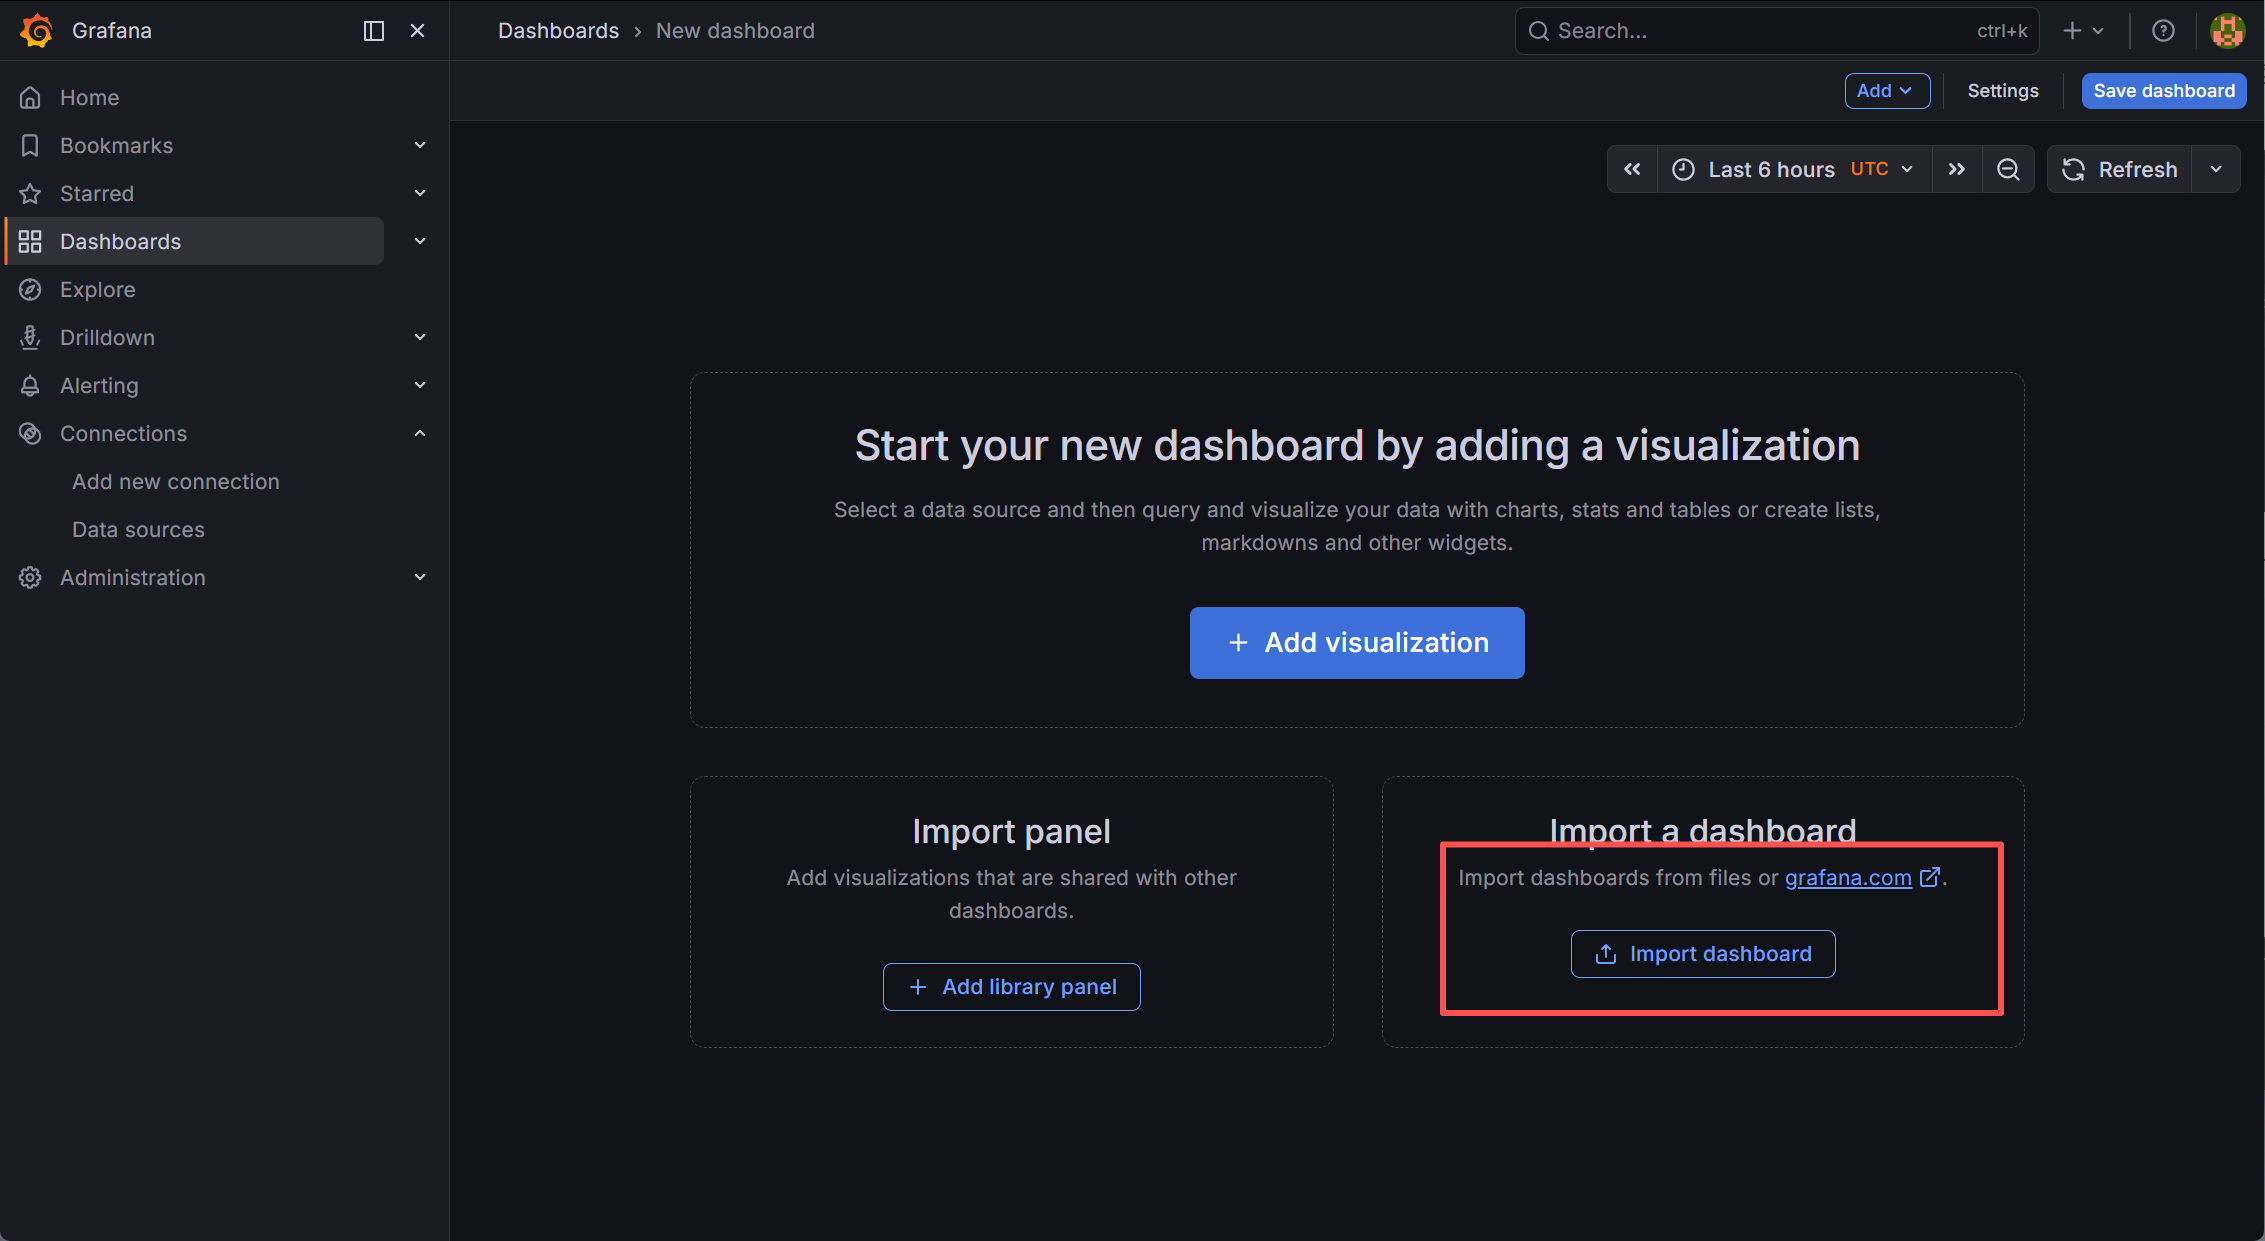Click the Refresh button

tap(2120, 170)
